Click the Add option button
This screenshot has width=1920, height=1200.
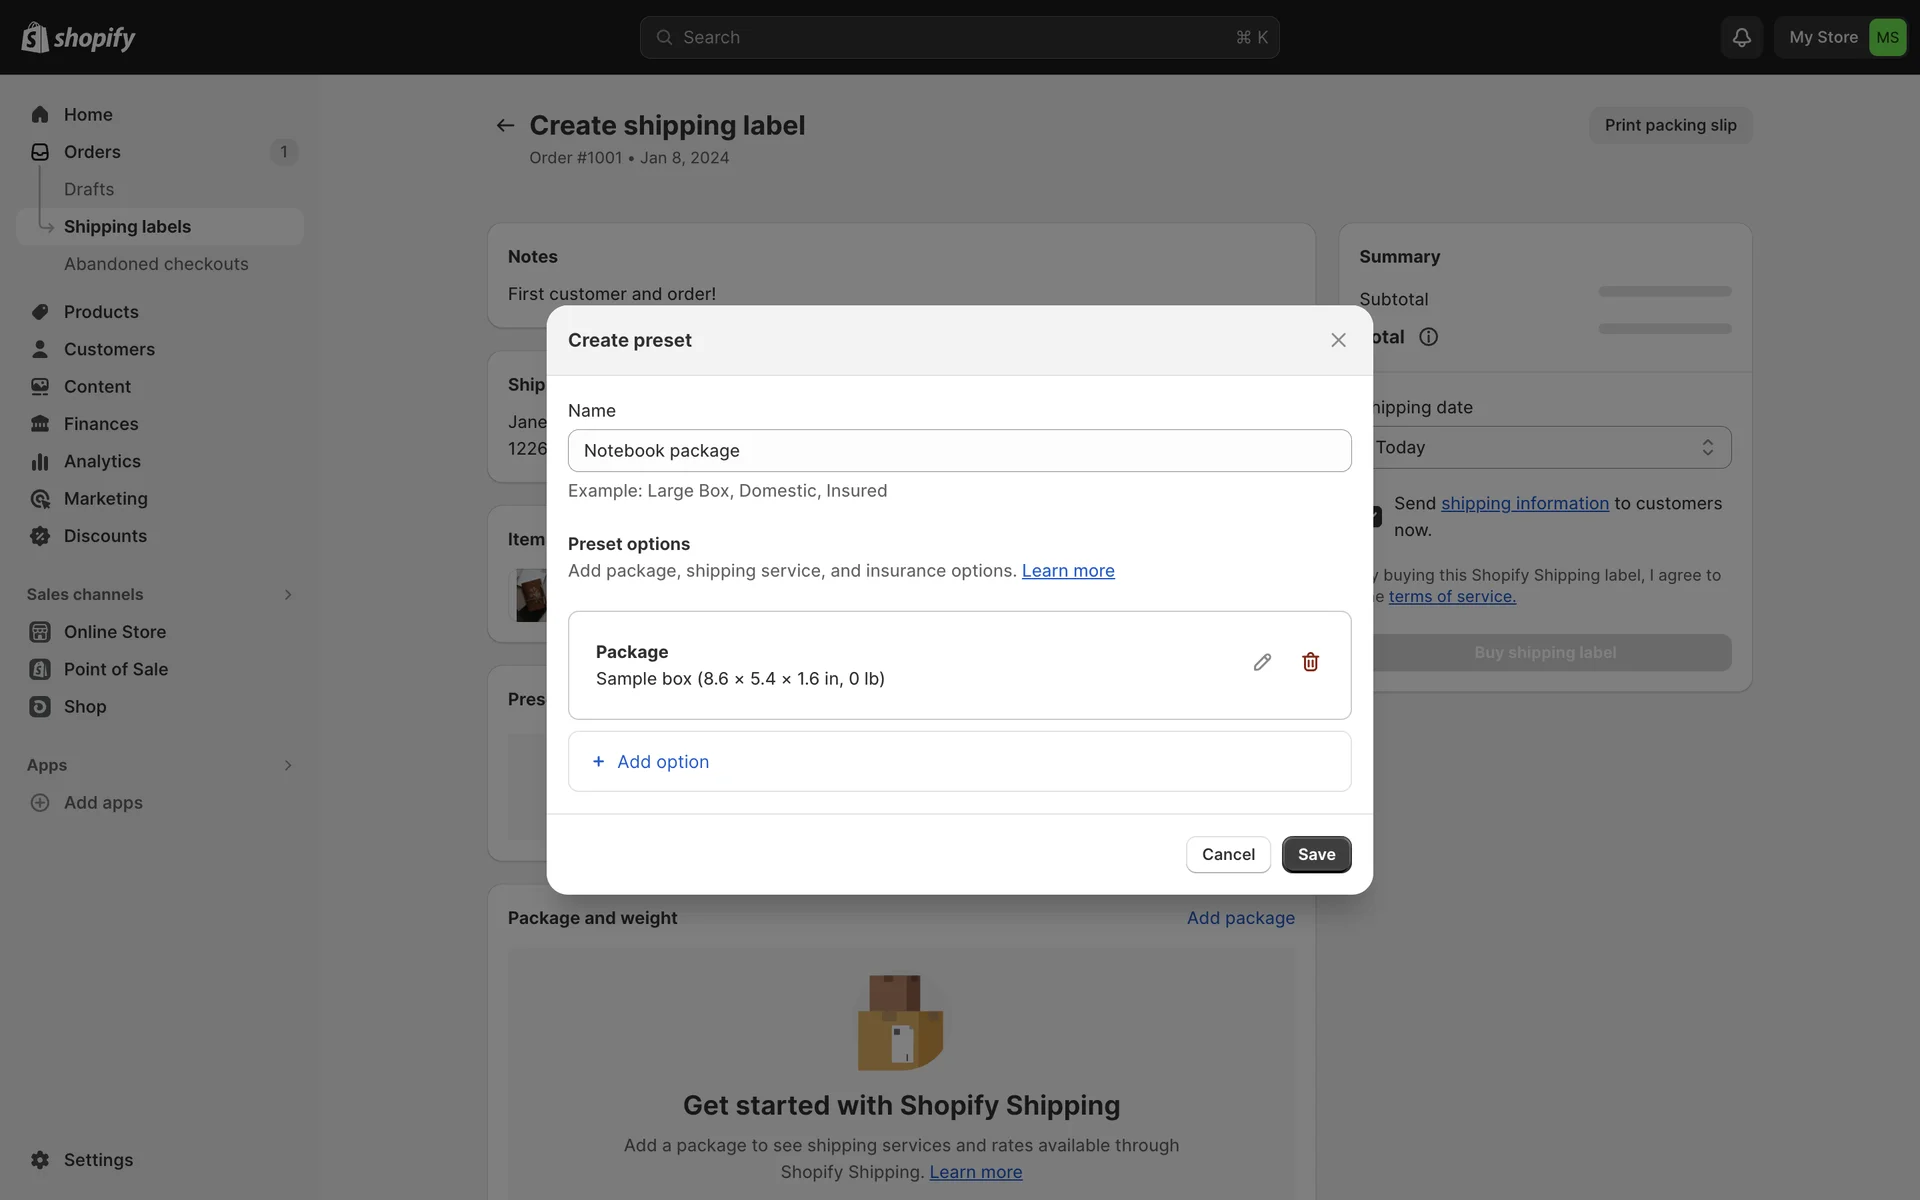pos(663,761)
